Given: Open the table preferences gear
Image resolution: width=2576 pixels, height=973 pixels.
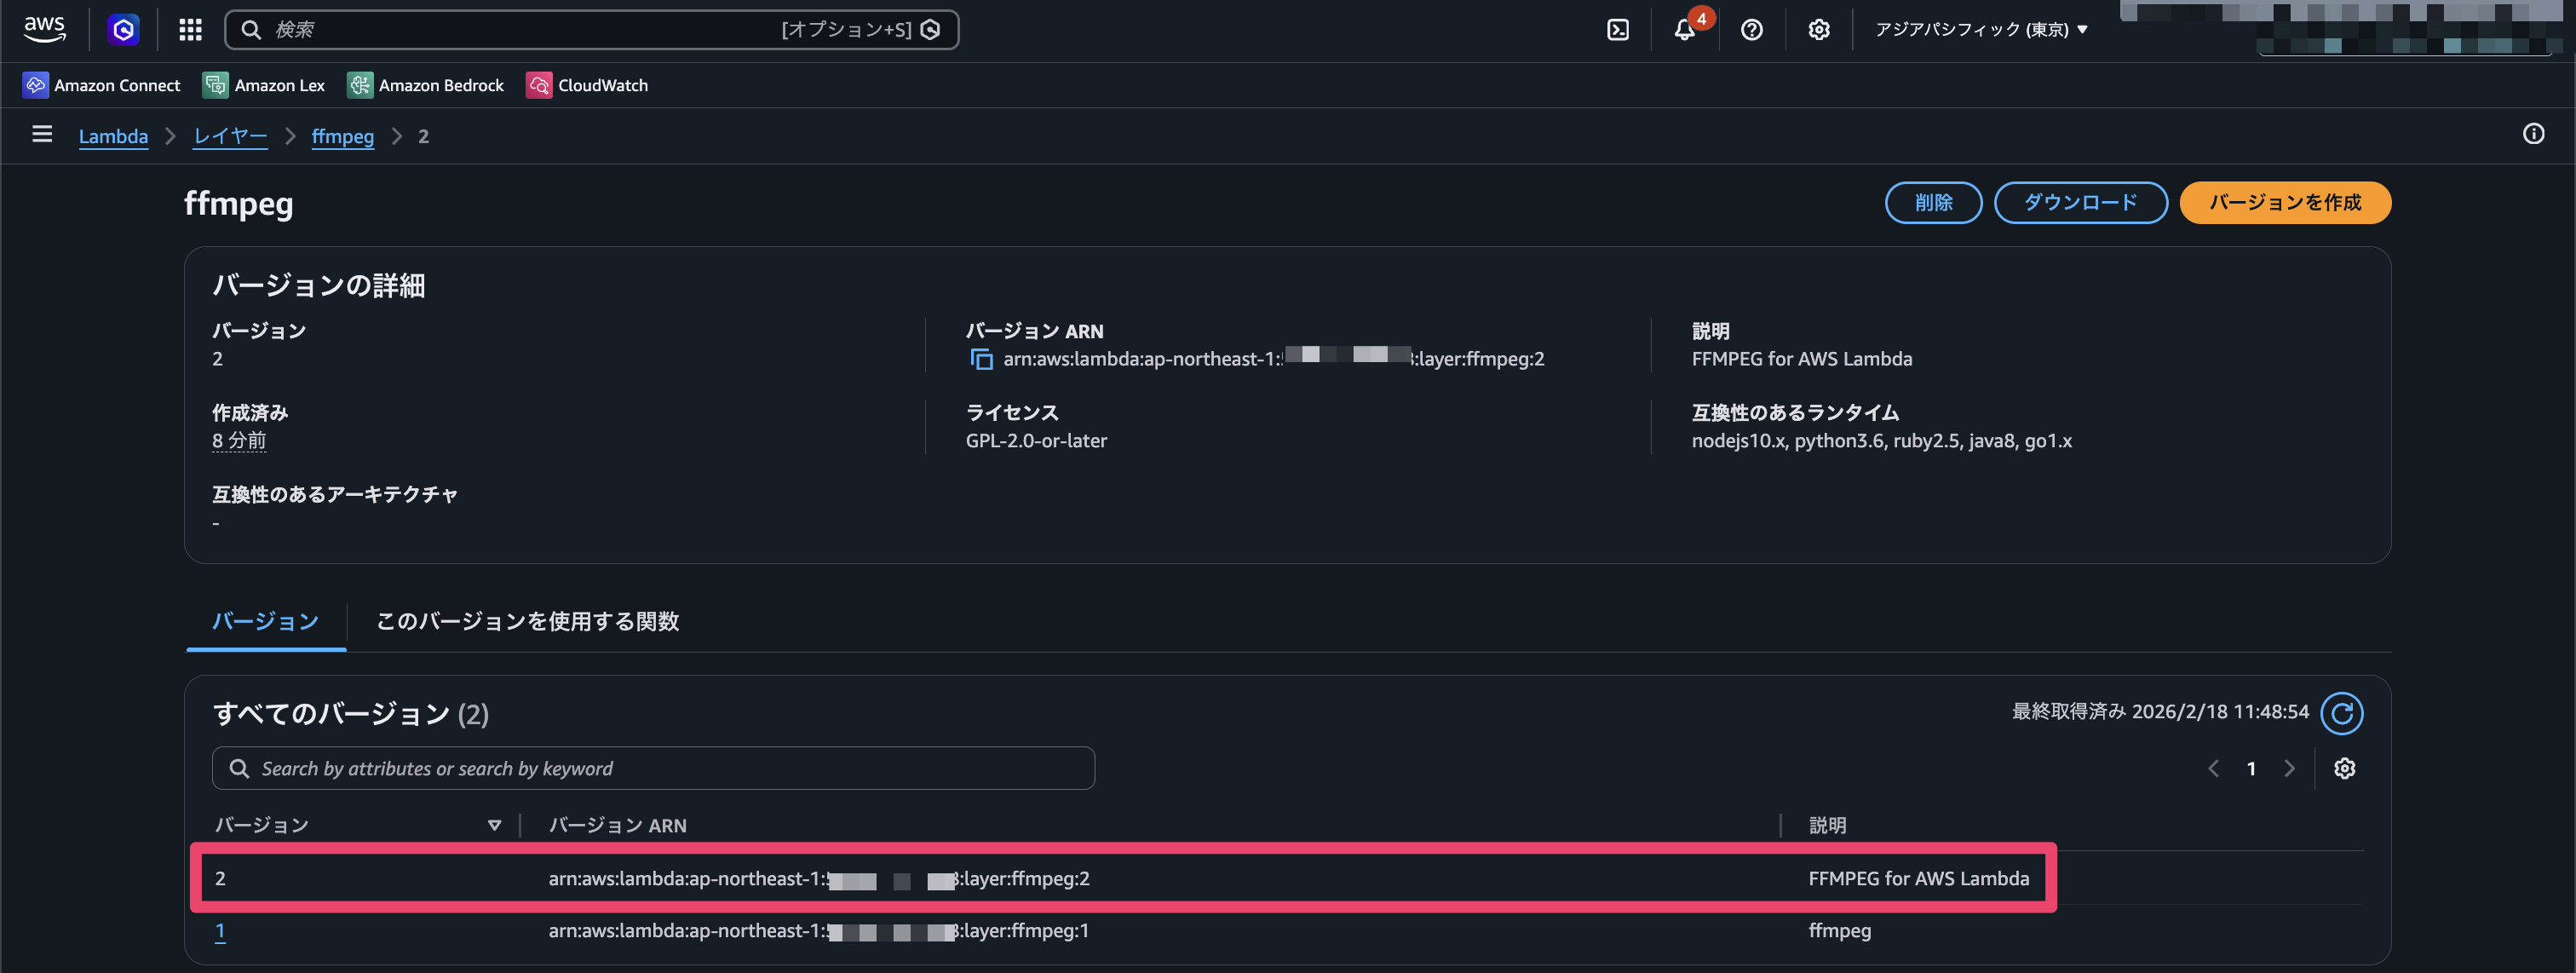Looking at the screenshot, I should click(2345, 768).
